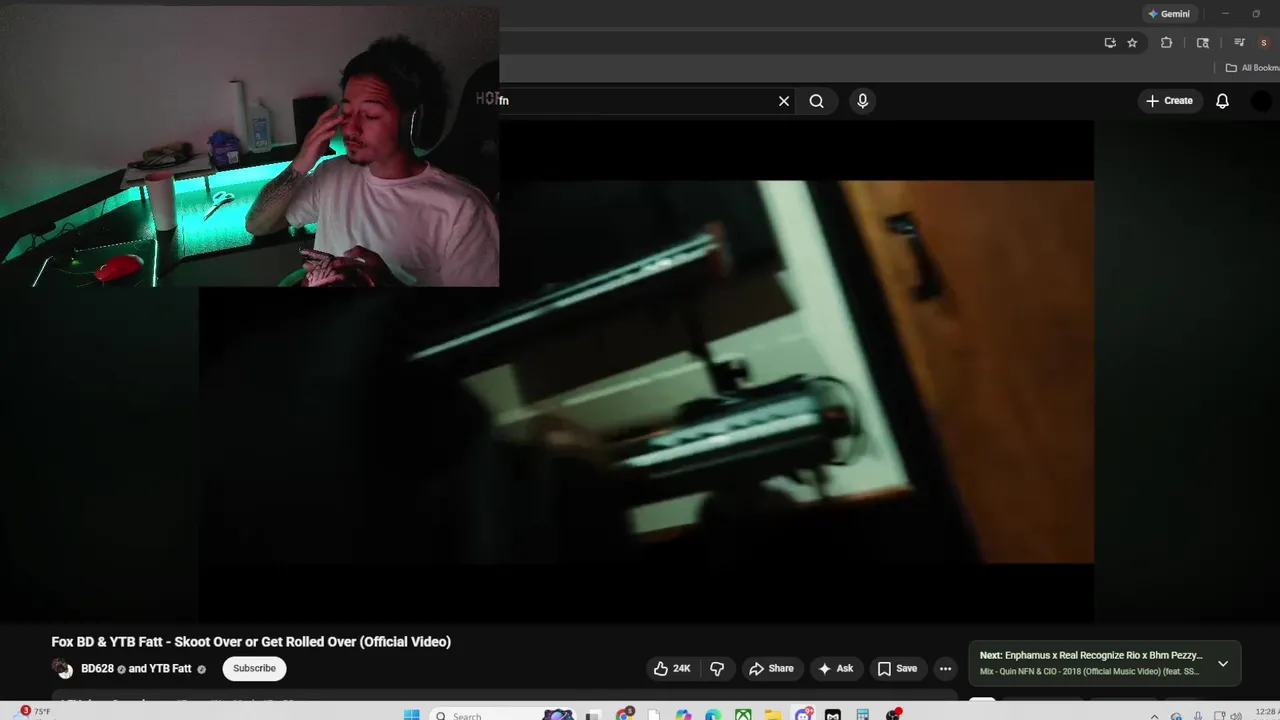Viewport: 1280px width, 720px height.
Task: Click the Next: Enphamus x Real Recognize Rio entry
Action: tap(1091, 656)
